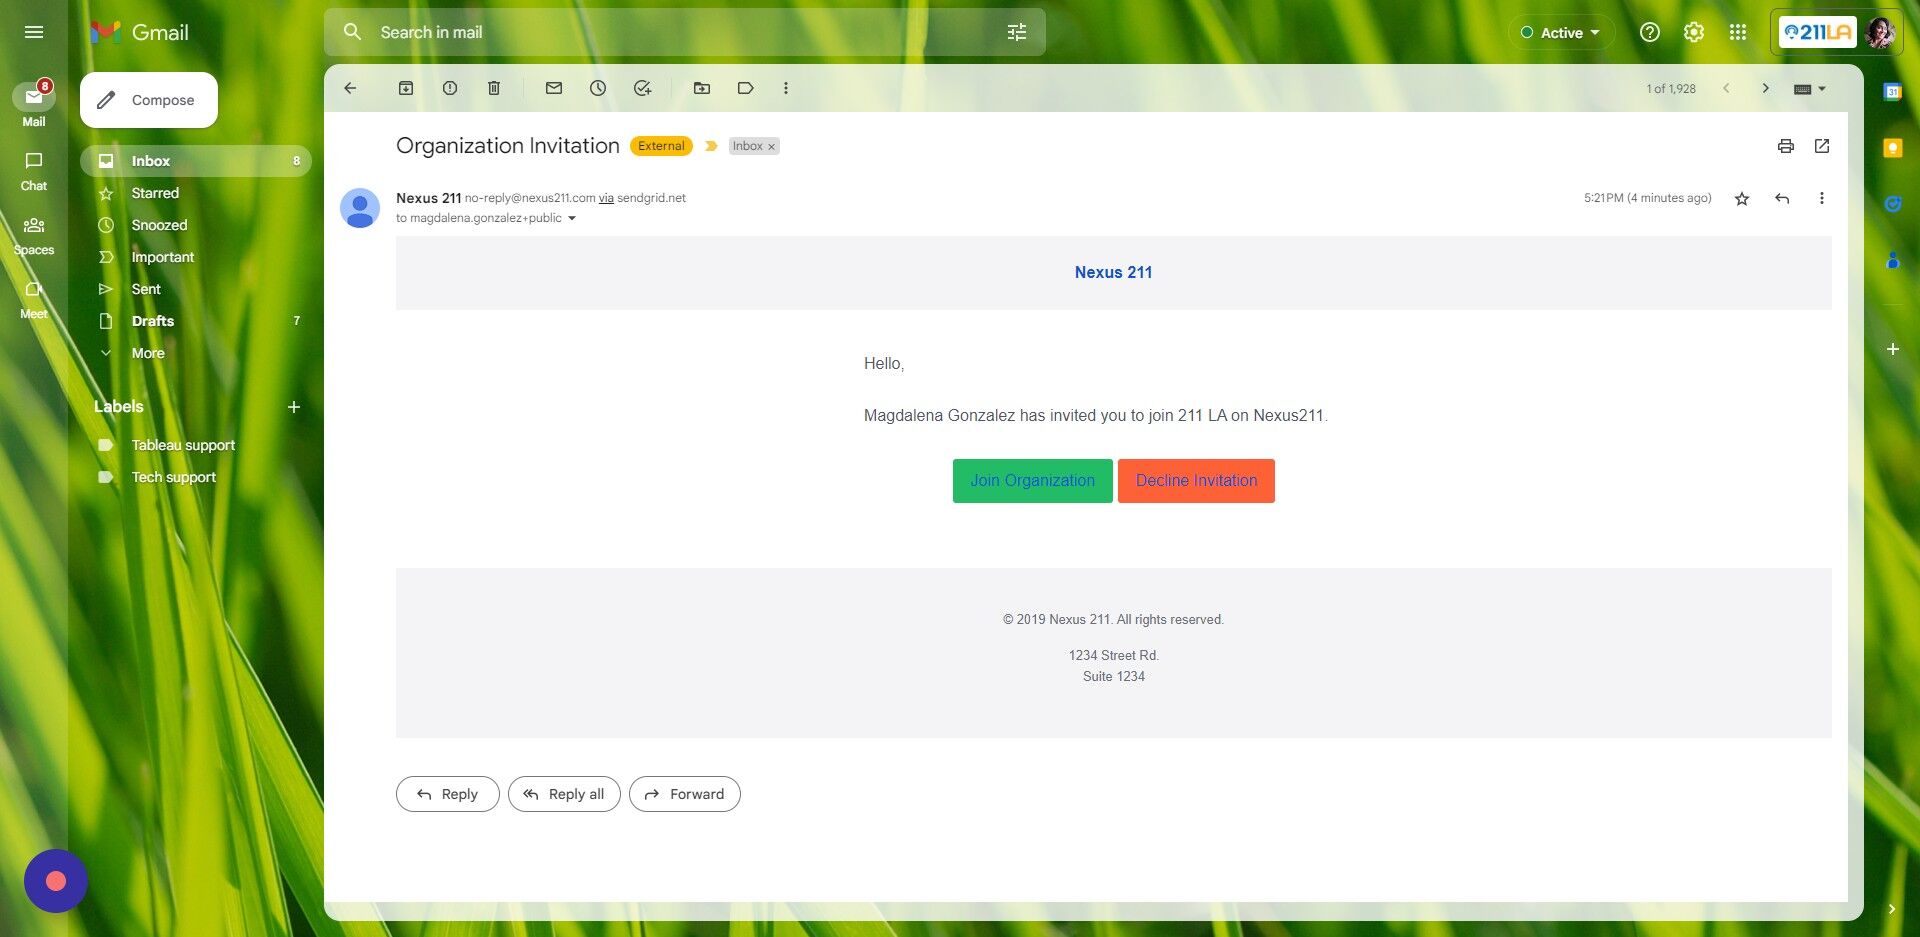Focus the Search in mail field
The width and height of the screenshot is (1920, 937).
point(685,32)
